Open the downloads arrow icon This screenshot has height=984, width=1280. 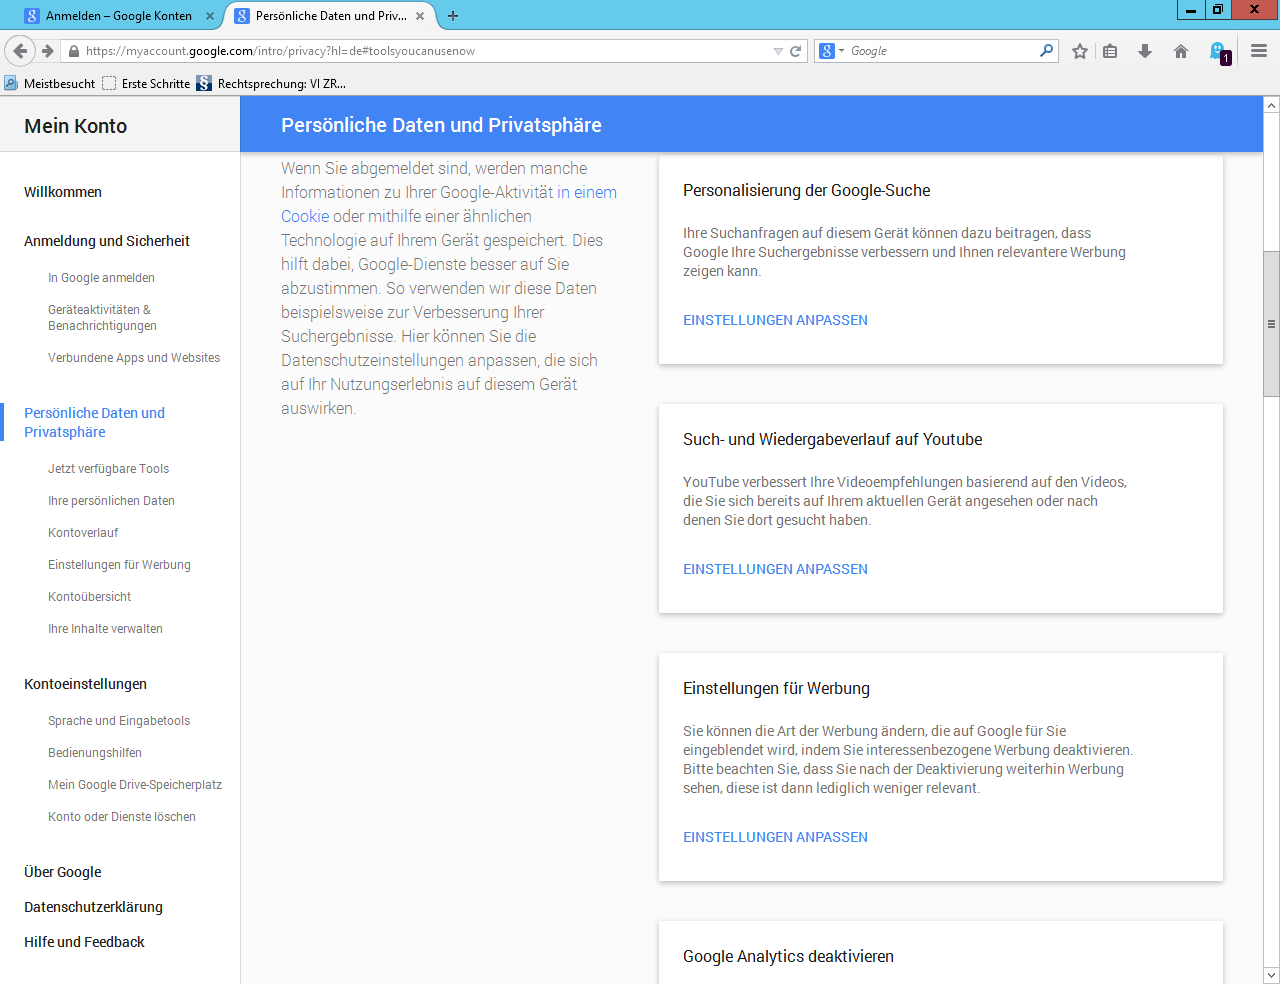(1145, 51)
